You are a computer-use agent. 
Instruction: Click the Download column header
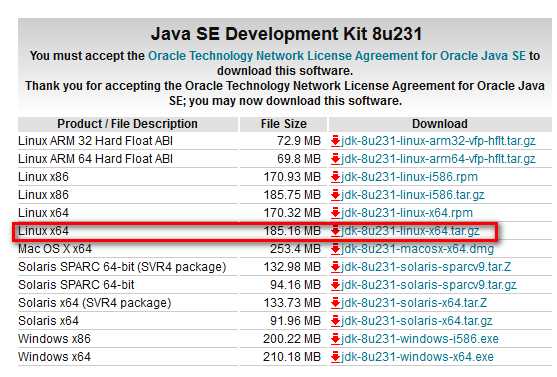click(440, 124)
